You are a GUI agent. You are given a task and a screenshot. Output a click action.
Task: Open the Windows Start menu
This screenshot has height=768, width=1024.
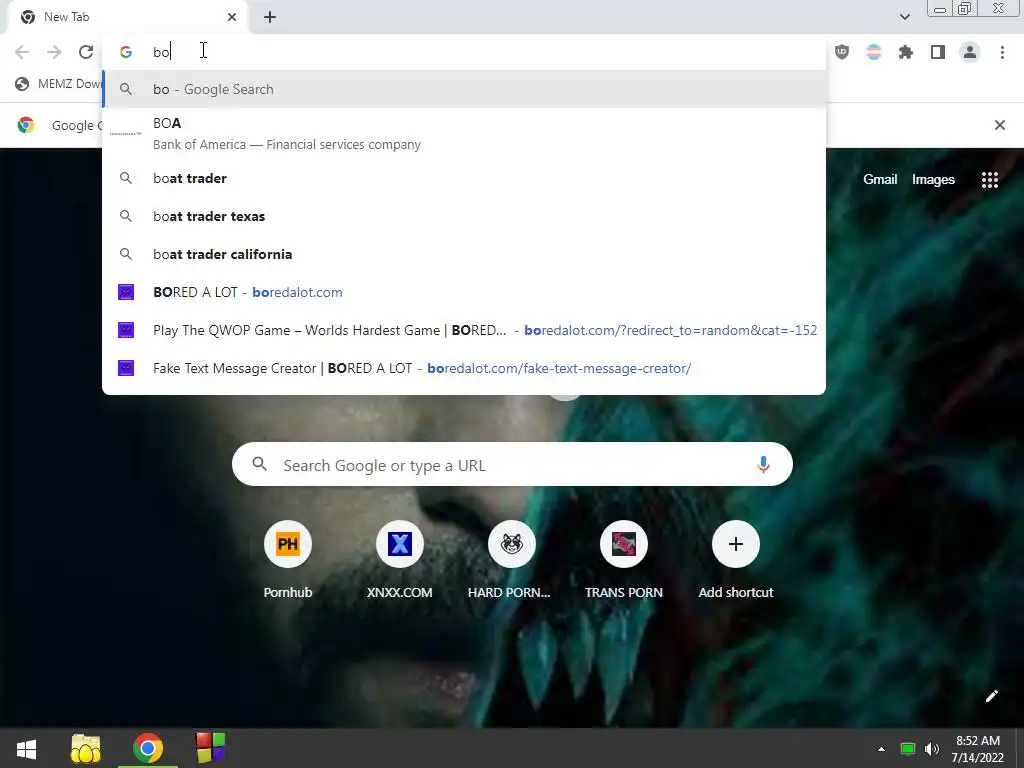(26, 749)
